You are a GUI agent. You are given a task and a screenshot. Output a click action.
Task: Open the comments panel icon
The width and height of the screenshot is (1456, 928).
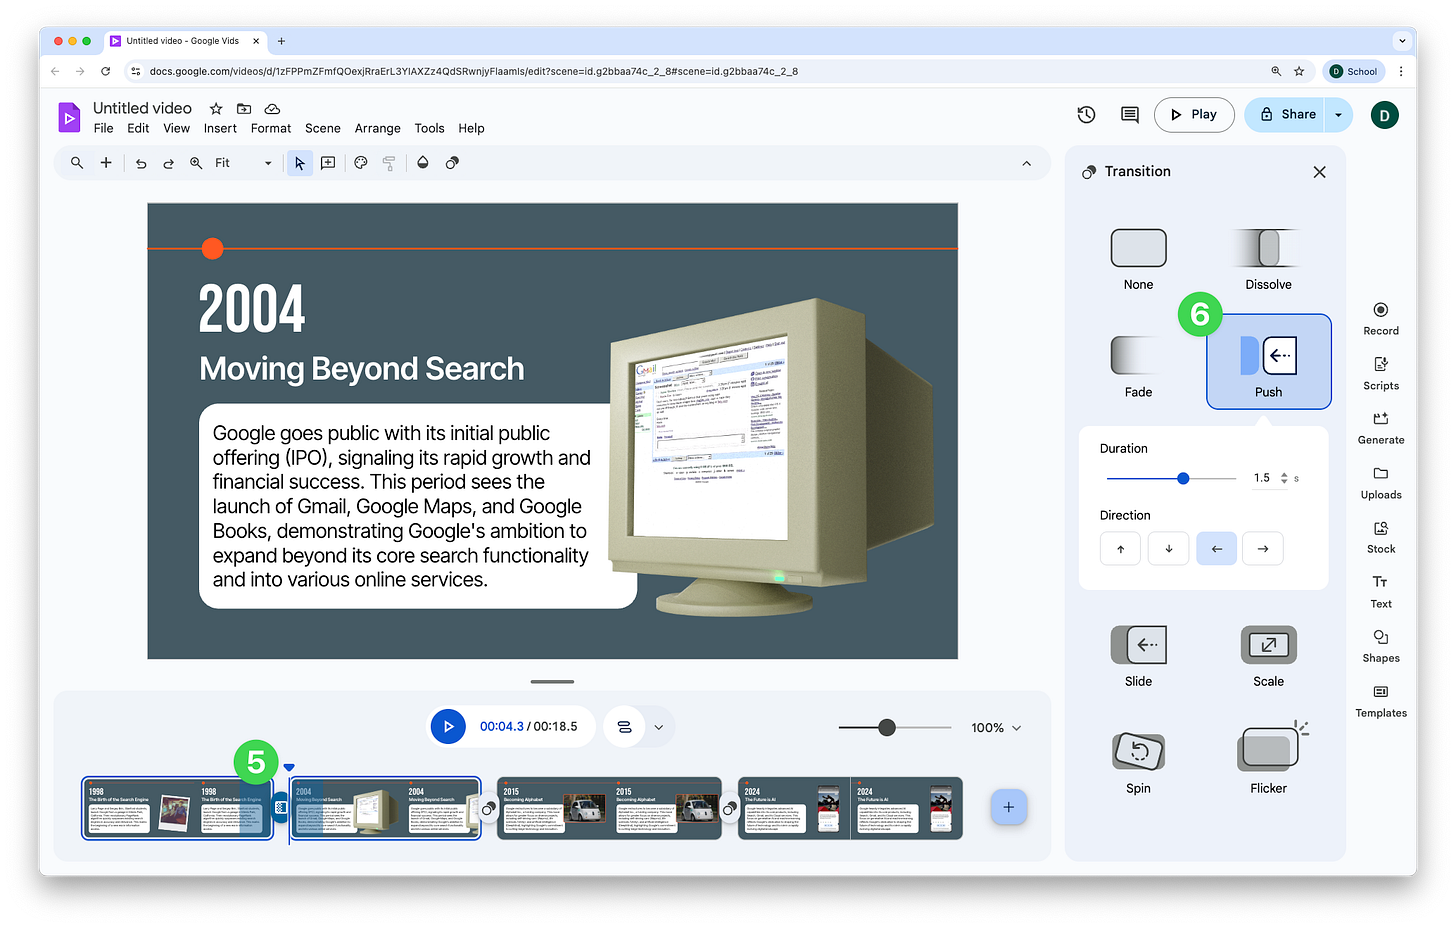(1129, 115)
